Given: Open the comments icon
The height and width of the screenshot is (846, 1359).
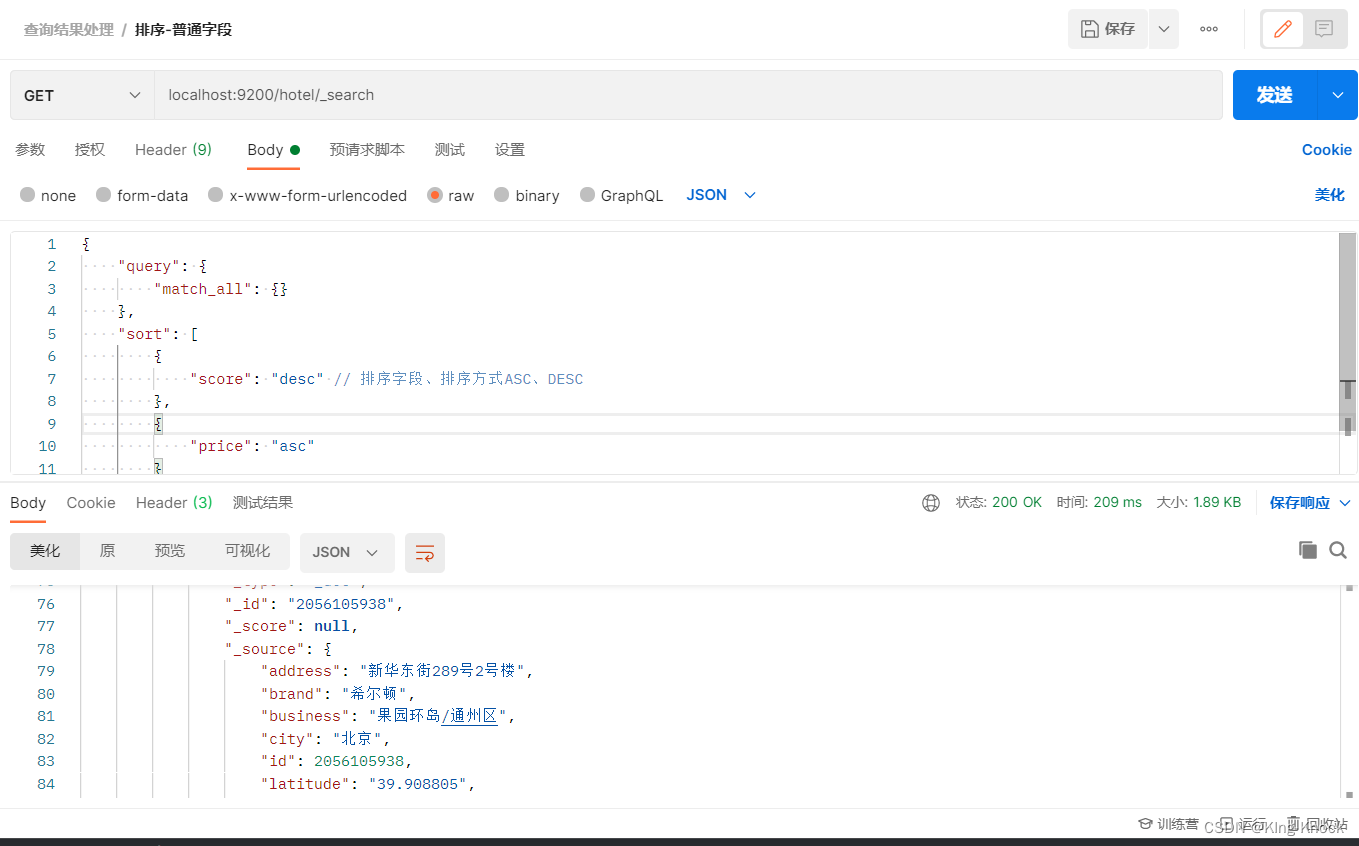Looking at the screenshot, I should [1324, 29].
